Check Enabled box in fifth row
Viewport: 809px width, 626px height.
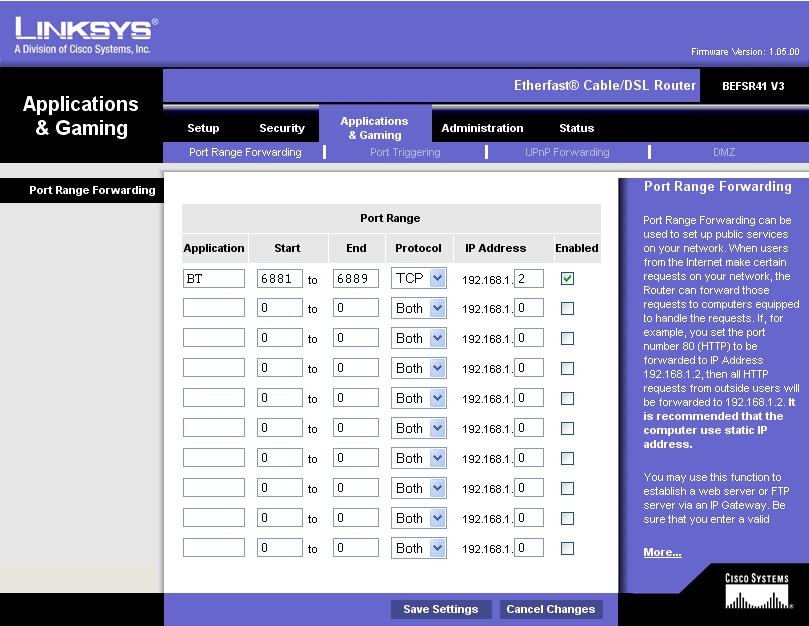coord(567,398)
